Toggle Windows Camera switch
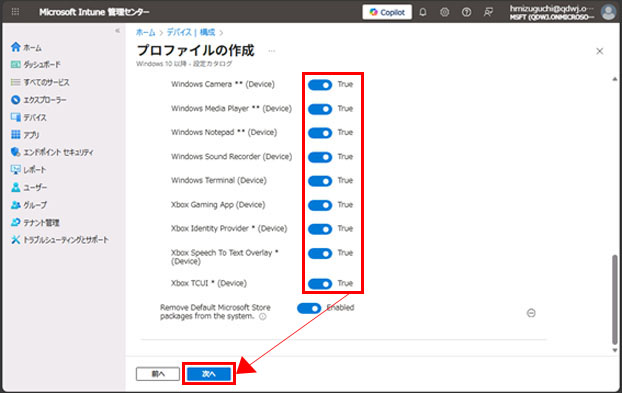The height and width of the screenshot is (393, 622). [x=320, y=85]
